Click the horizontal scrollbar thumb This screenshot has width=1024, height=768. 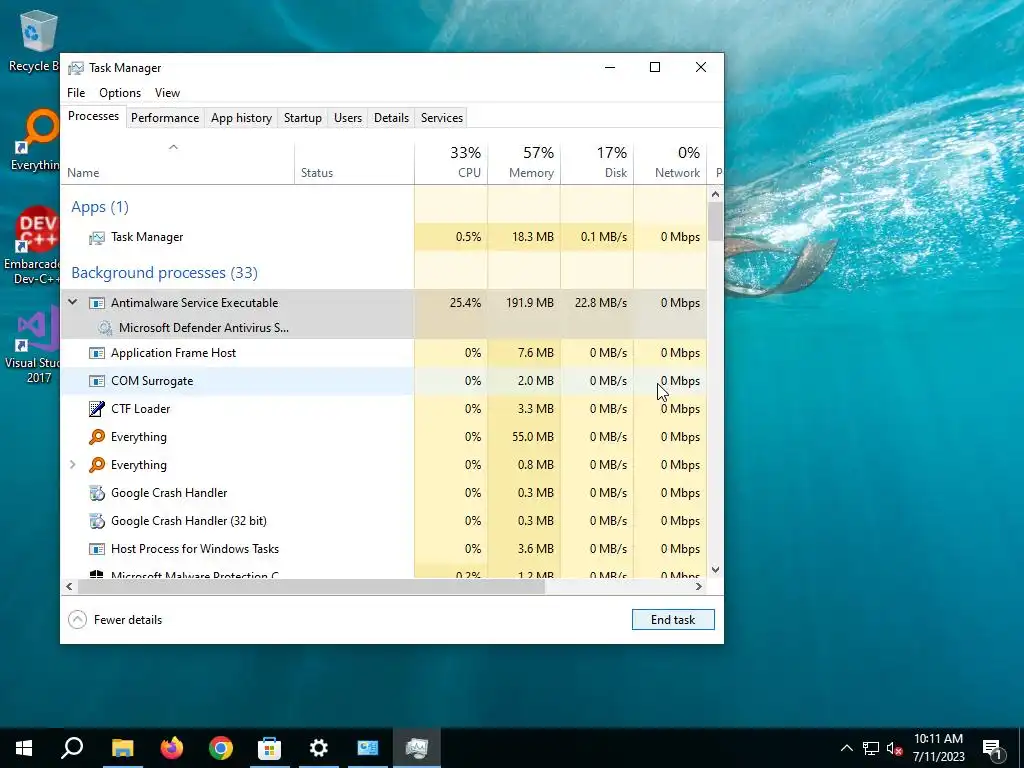click(311, 586)
